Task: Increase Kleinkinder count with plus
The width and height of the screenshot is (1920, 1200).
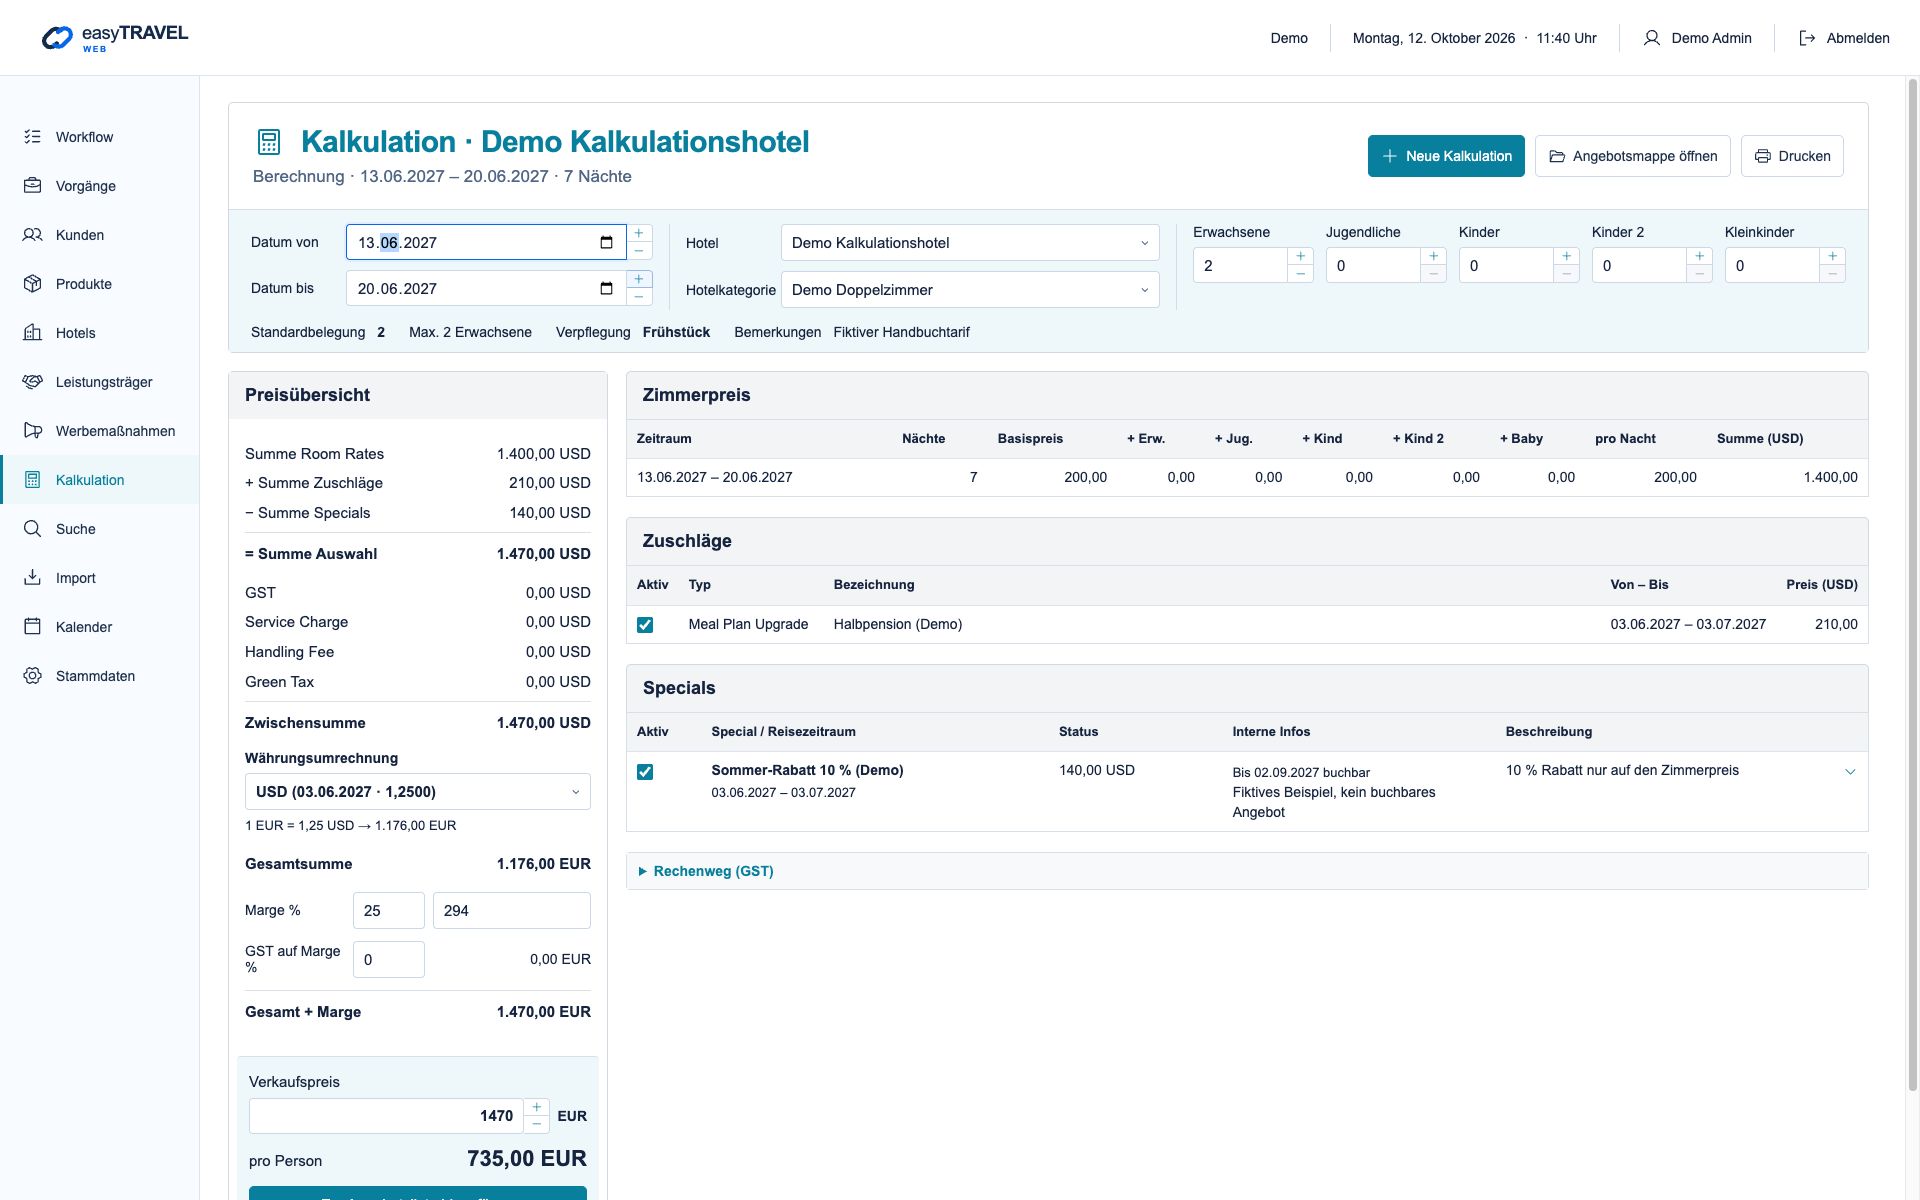Action: (1832, 256)
